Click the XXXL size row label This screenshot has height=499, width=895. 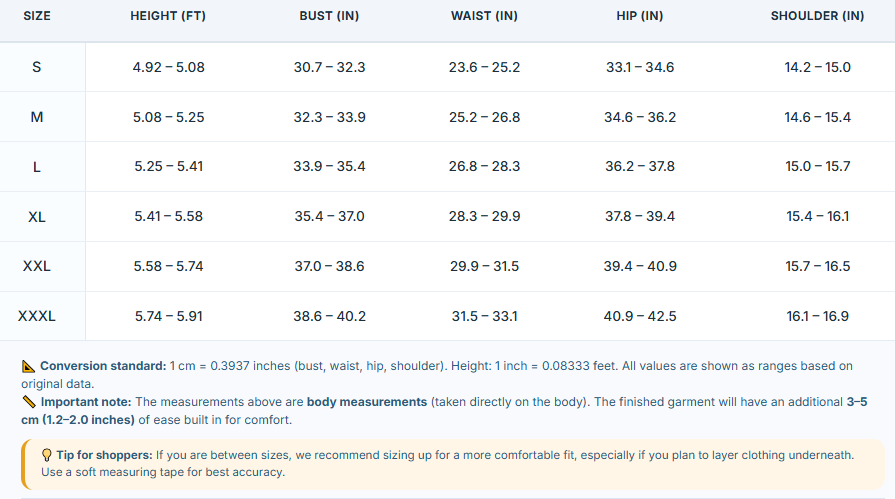(x=37, y=316)
